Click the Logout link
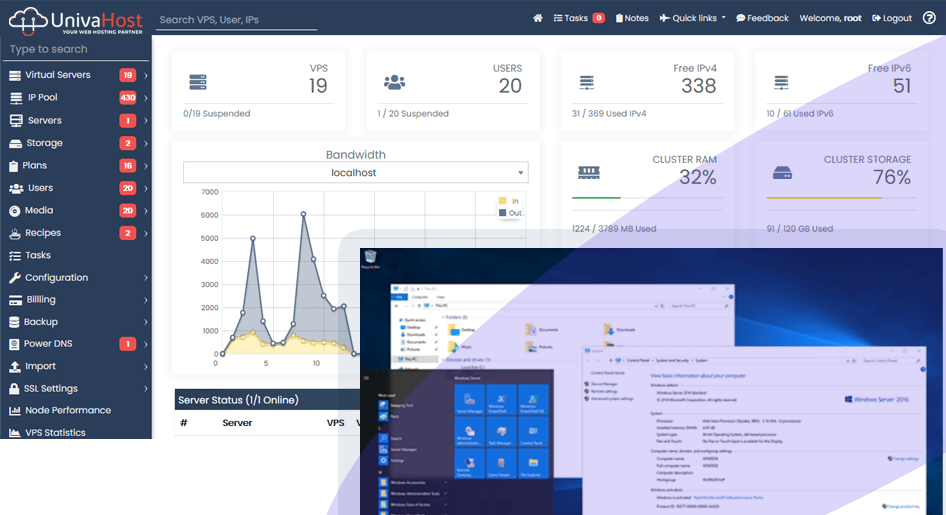 pyautogui.click(x=892, y=18)
